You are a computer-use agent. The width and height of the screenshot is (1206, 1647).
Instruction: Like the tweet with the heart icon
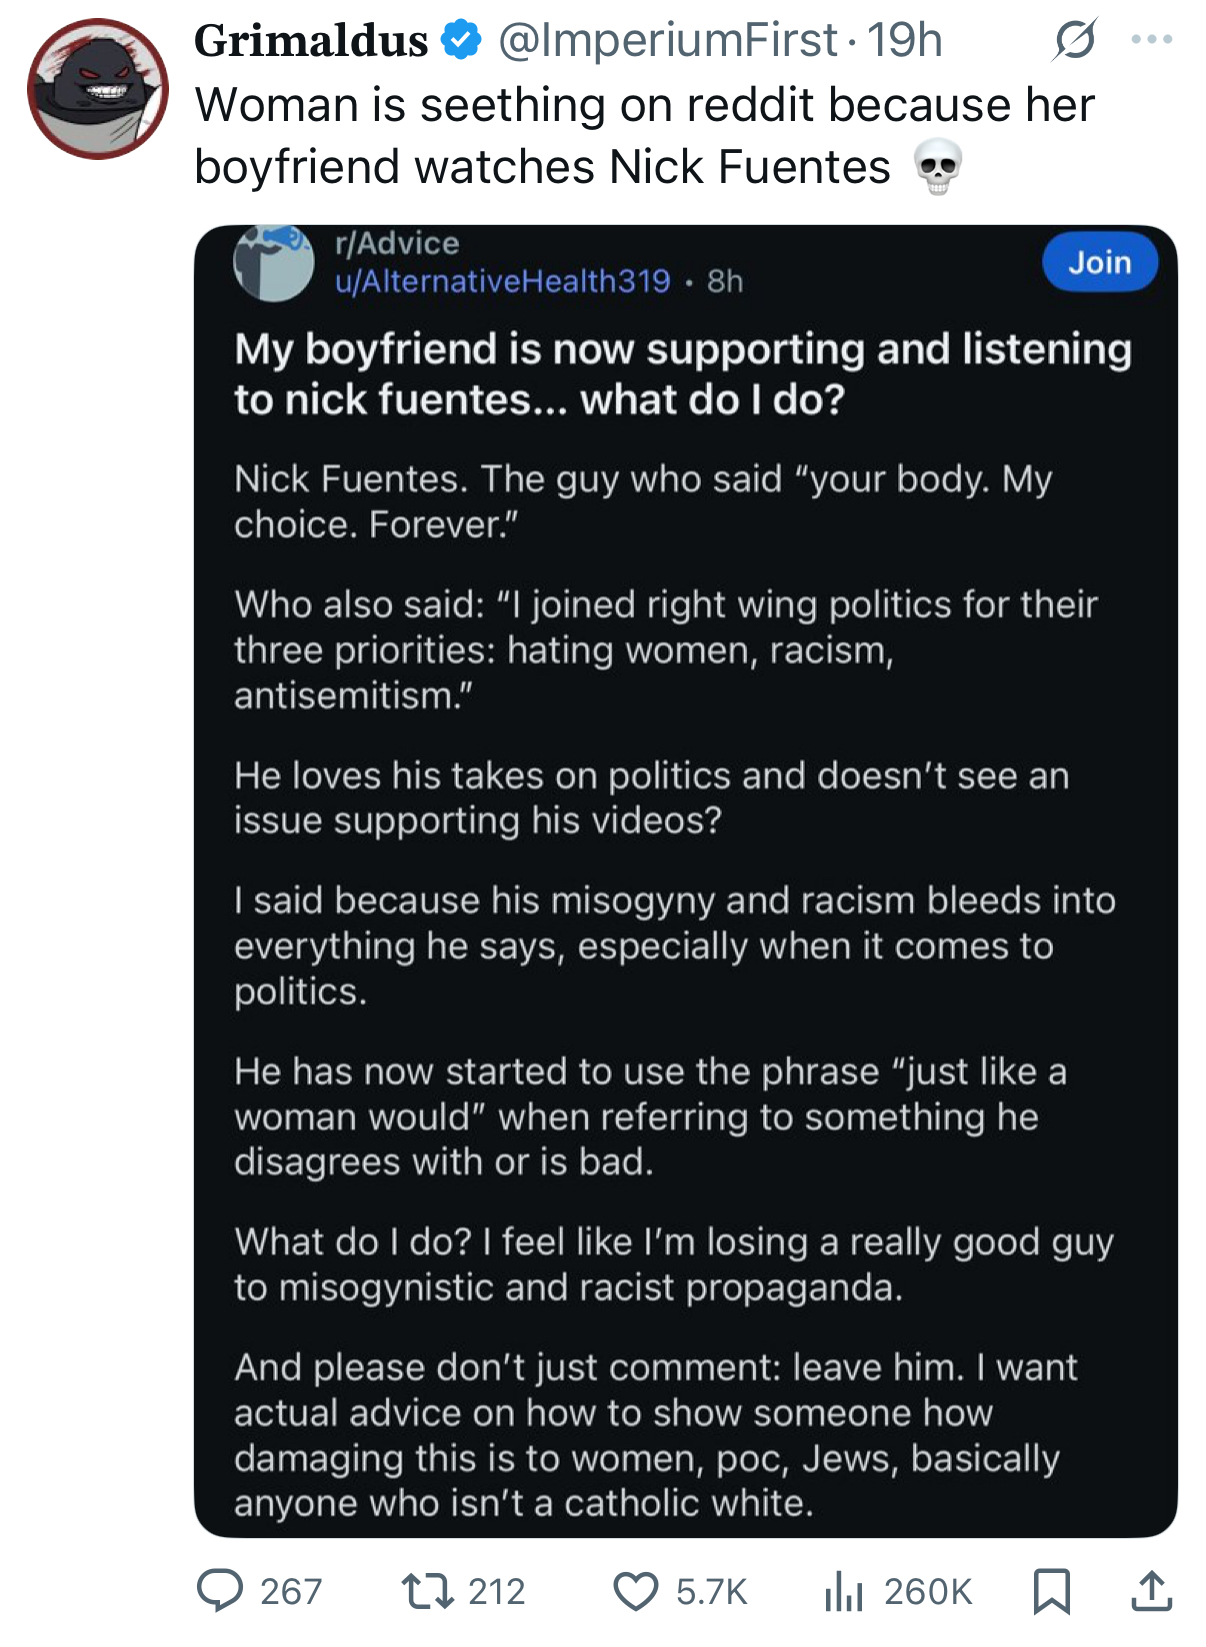[636, 1590]
